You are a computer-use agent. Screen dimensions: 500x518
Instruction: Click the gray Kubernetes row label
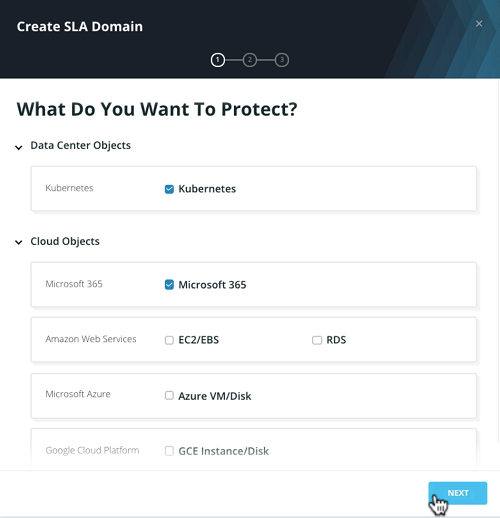[69, 188]
